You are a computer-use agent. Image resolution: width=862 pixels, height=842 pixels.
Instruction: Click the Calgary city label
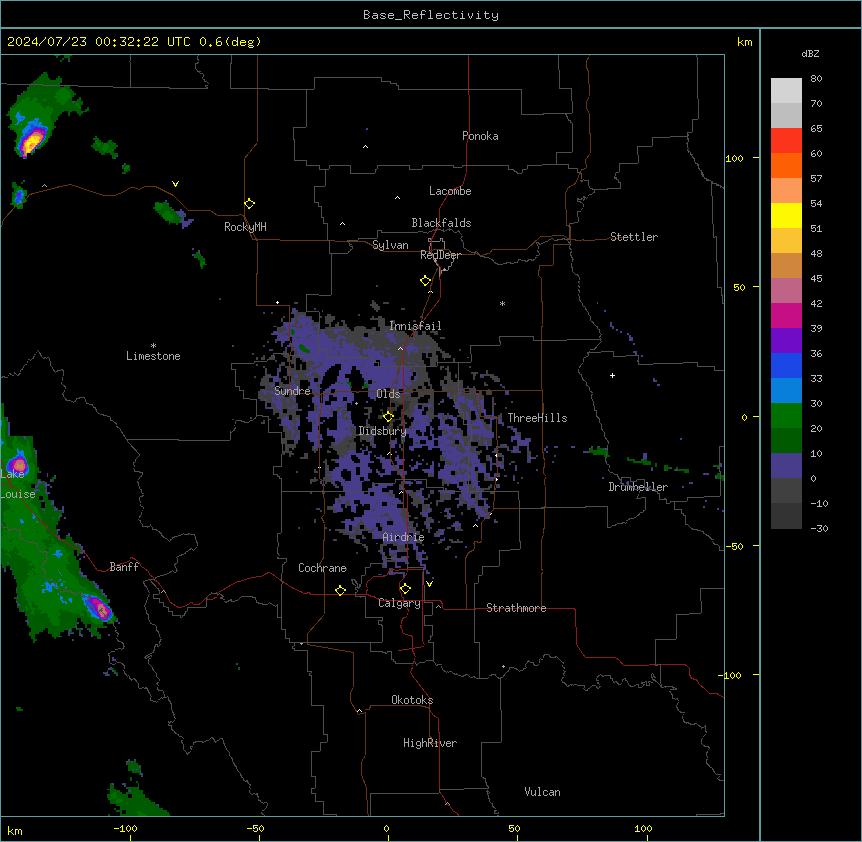pos(399,603)
